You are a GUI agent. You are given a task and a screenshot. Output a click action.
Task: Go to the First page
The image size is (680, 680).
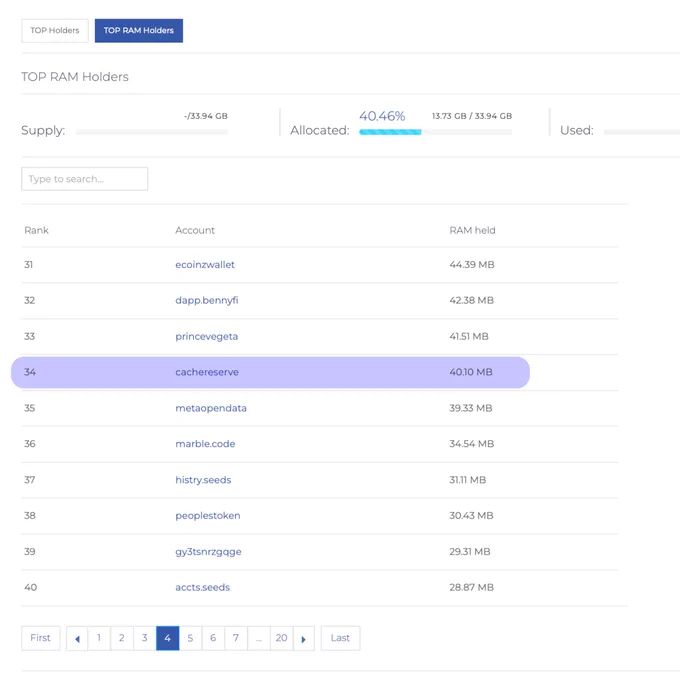tap(40, 638)
